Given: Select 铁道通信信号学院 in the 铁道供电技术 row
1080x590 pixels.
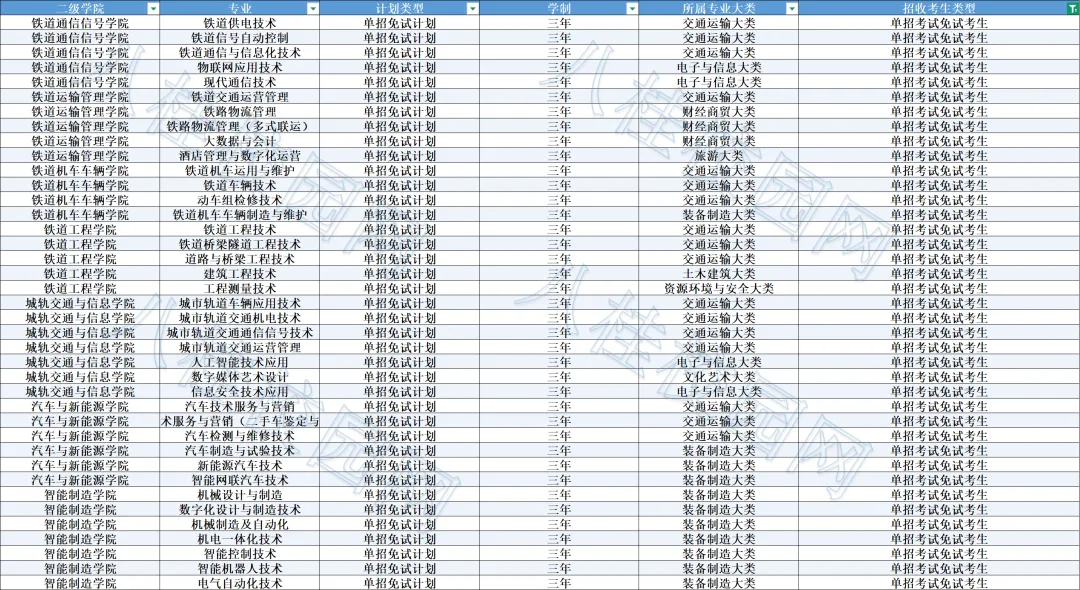Looking at the screenshot, I should 80,23.
